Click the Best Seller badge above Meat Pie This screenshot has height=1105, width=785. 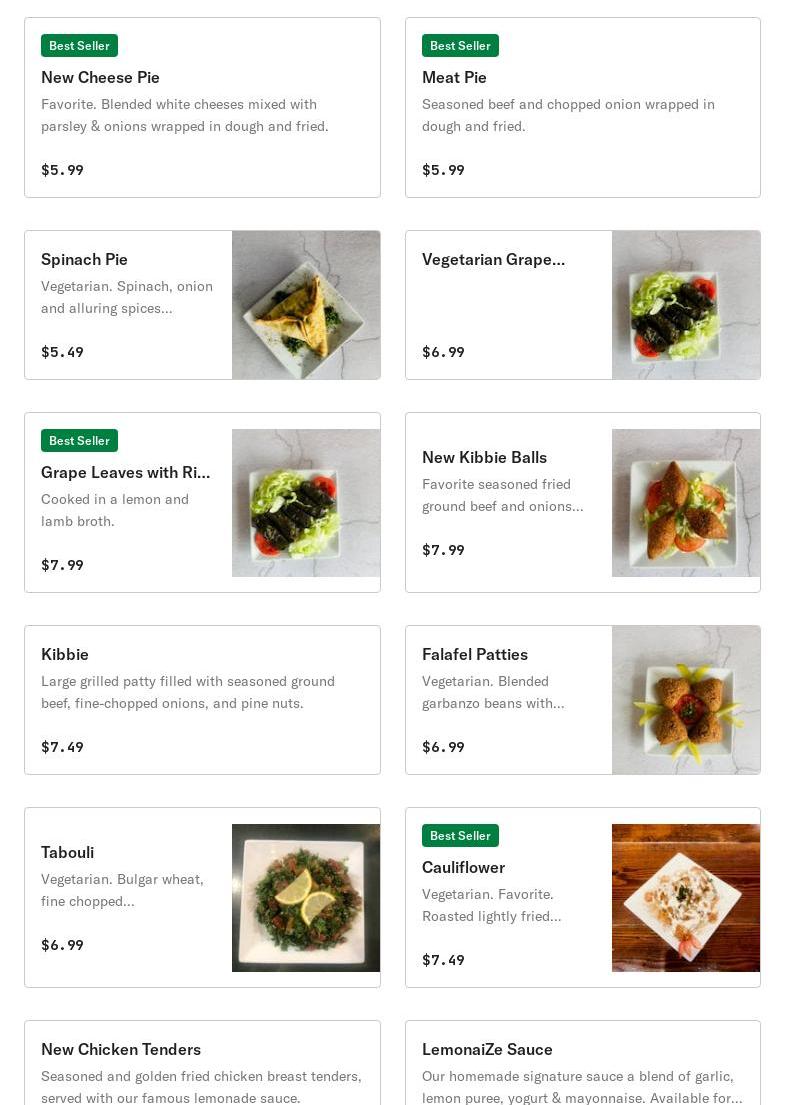(x=460, y=45)
